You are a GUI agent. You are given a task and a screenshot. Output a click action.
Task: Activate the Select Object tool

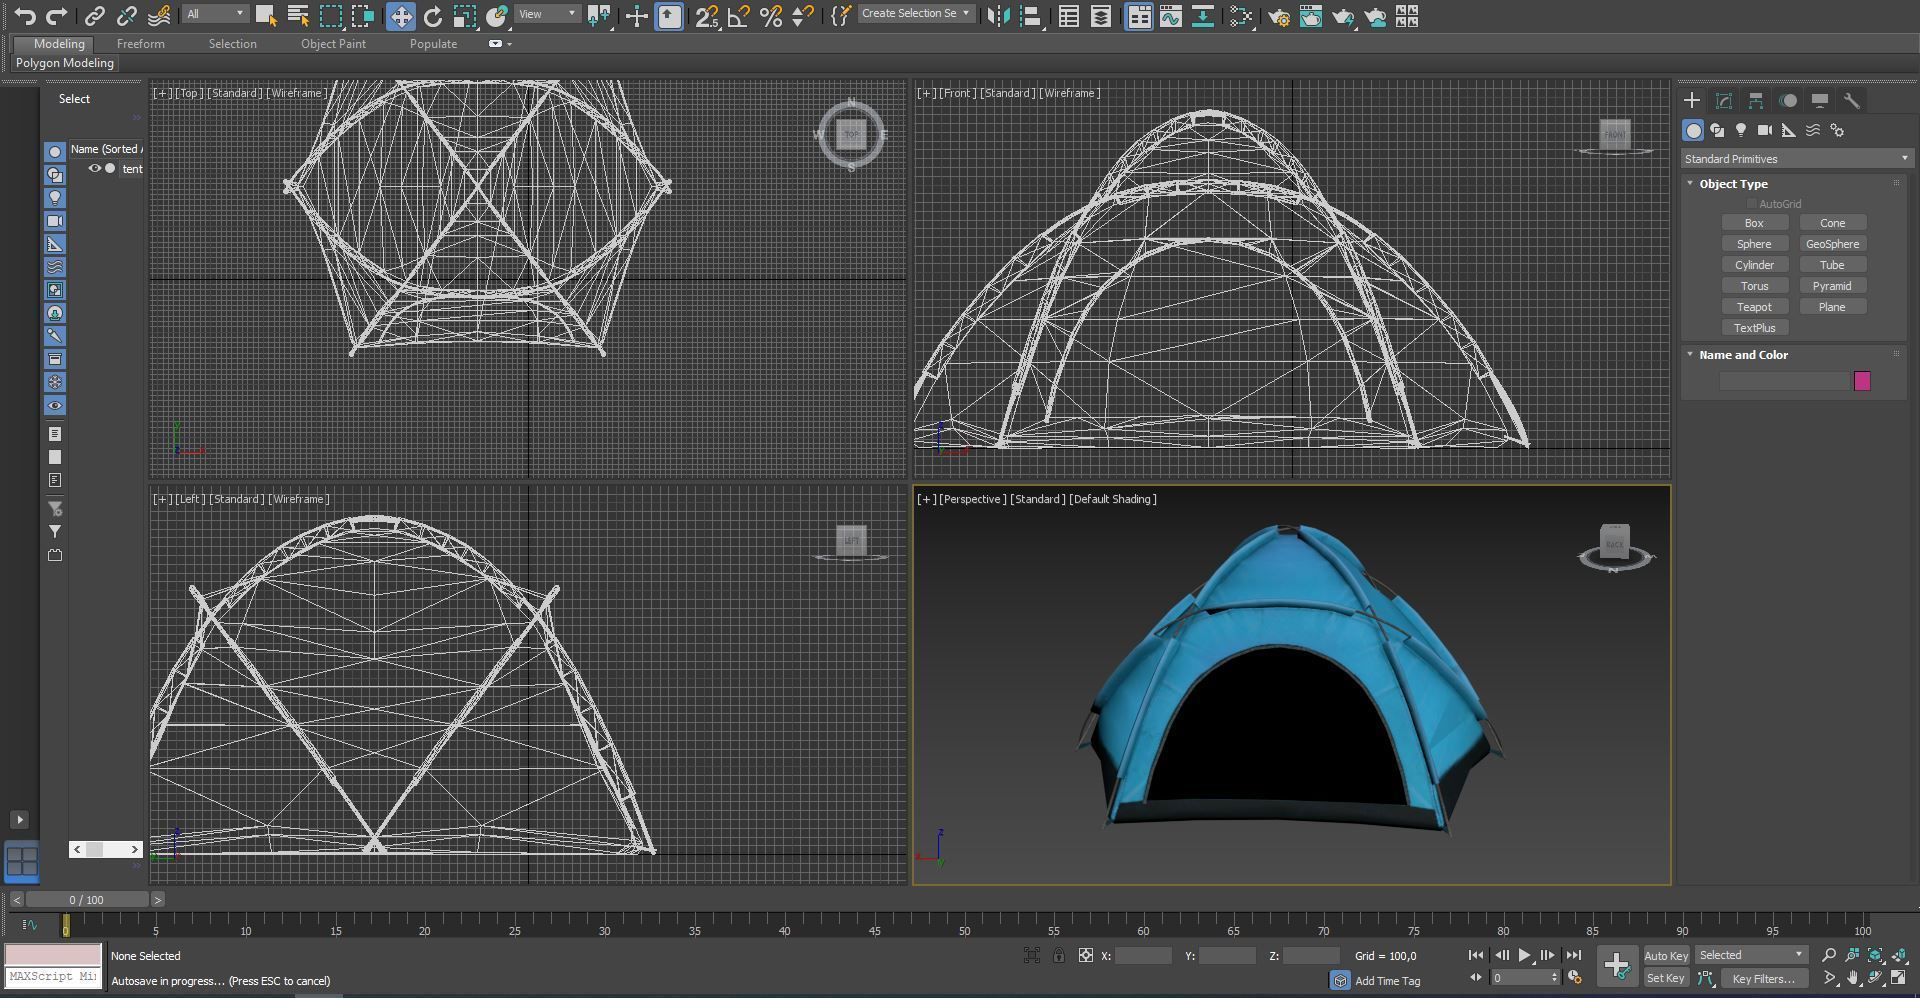pyautogui.click(x=266, y=16)
